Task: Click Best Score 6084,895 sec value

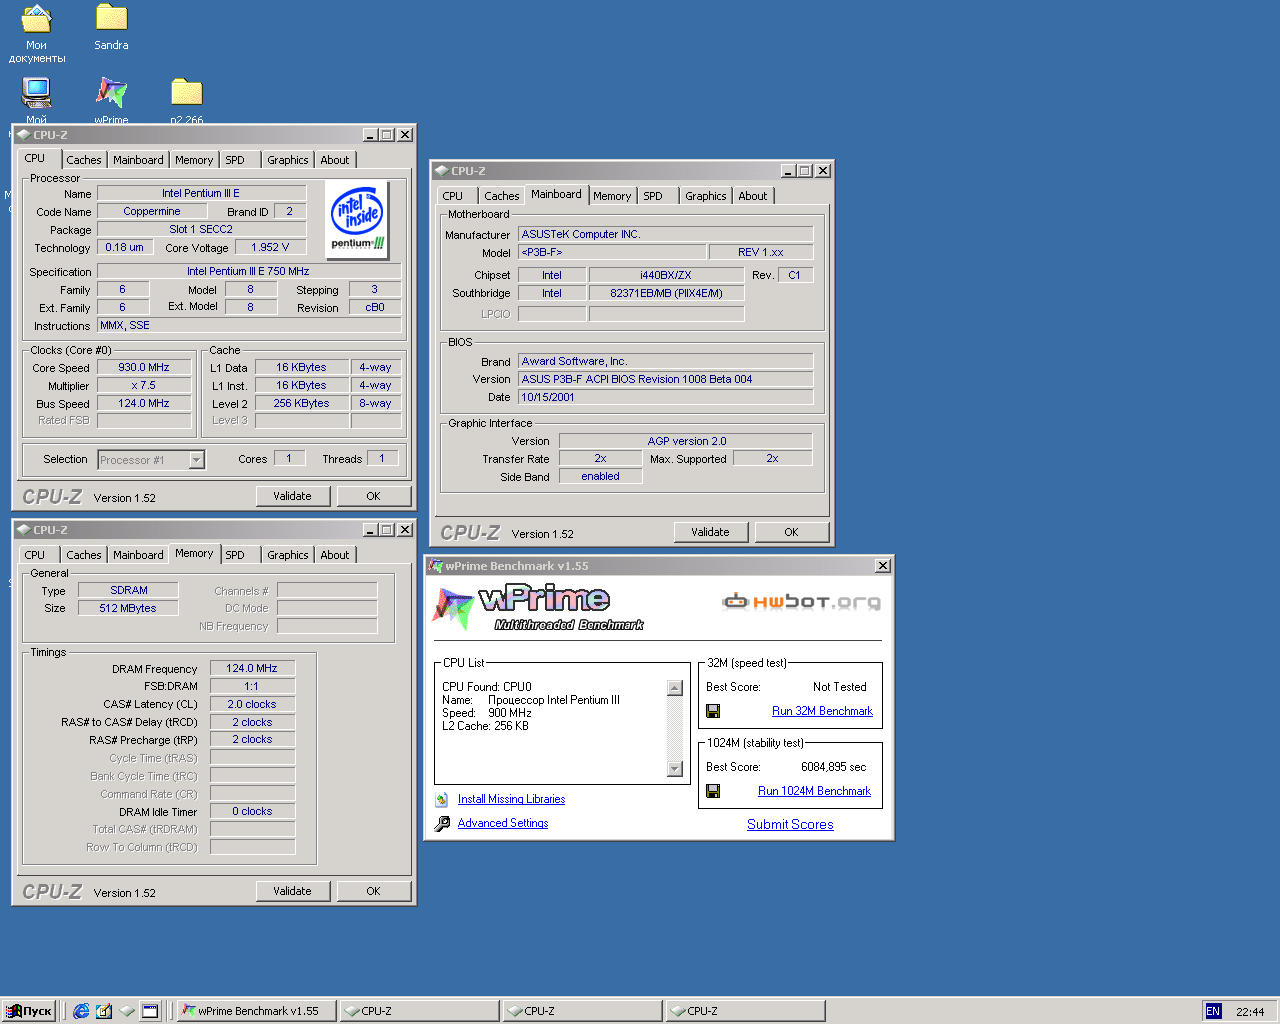Action: (834, 767)
